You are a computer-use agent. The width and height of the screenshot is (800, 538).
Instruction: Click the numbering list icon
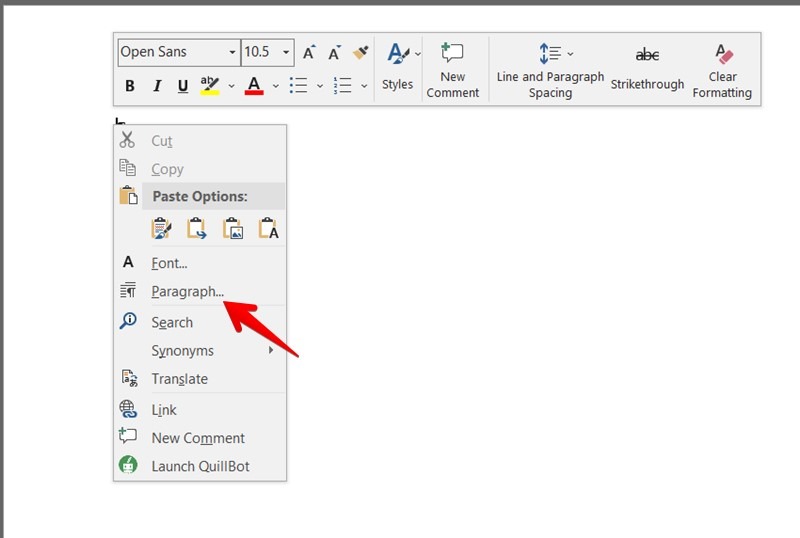[x=342, y=86]
